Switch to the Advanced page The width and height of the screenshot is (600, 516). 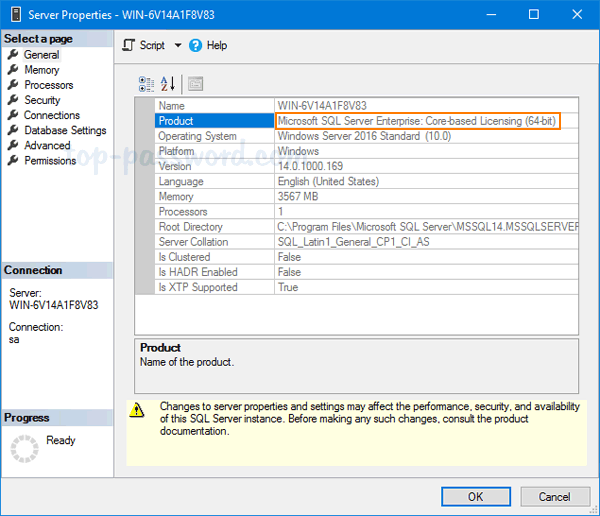47,145
